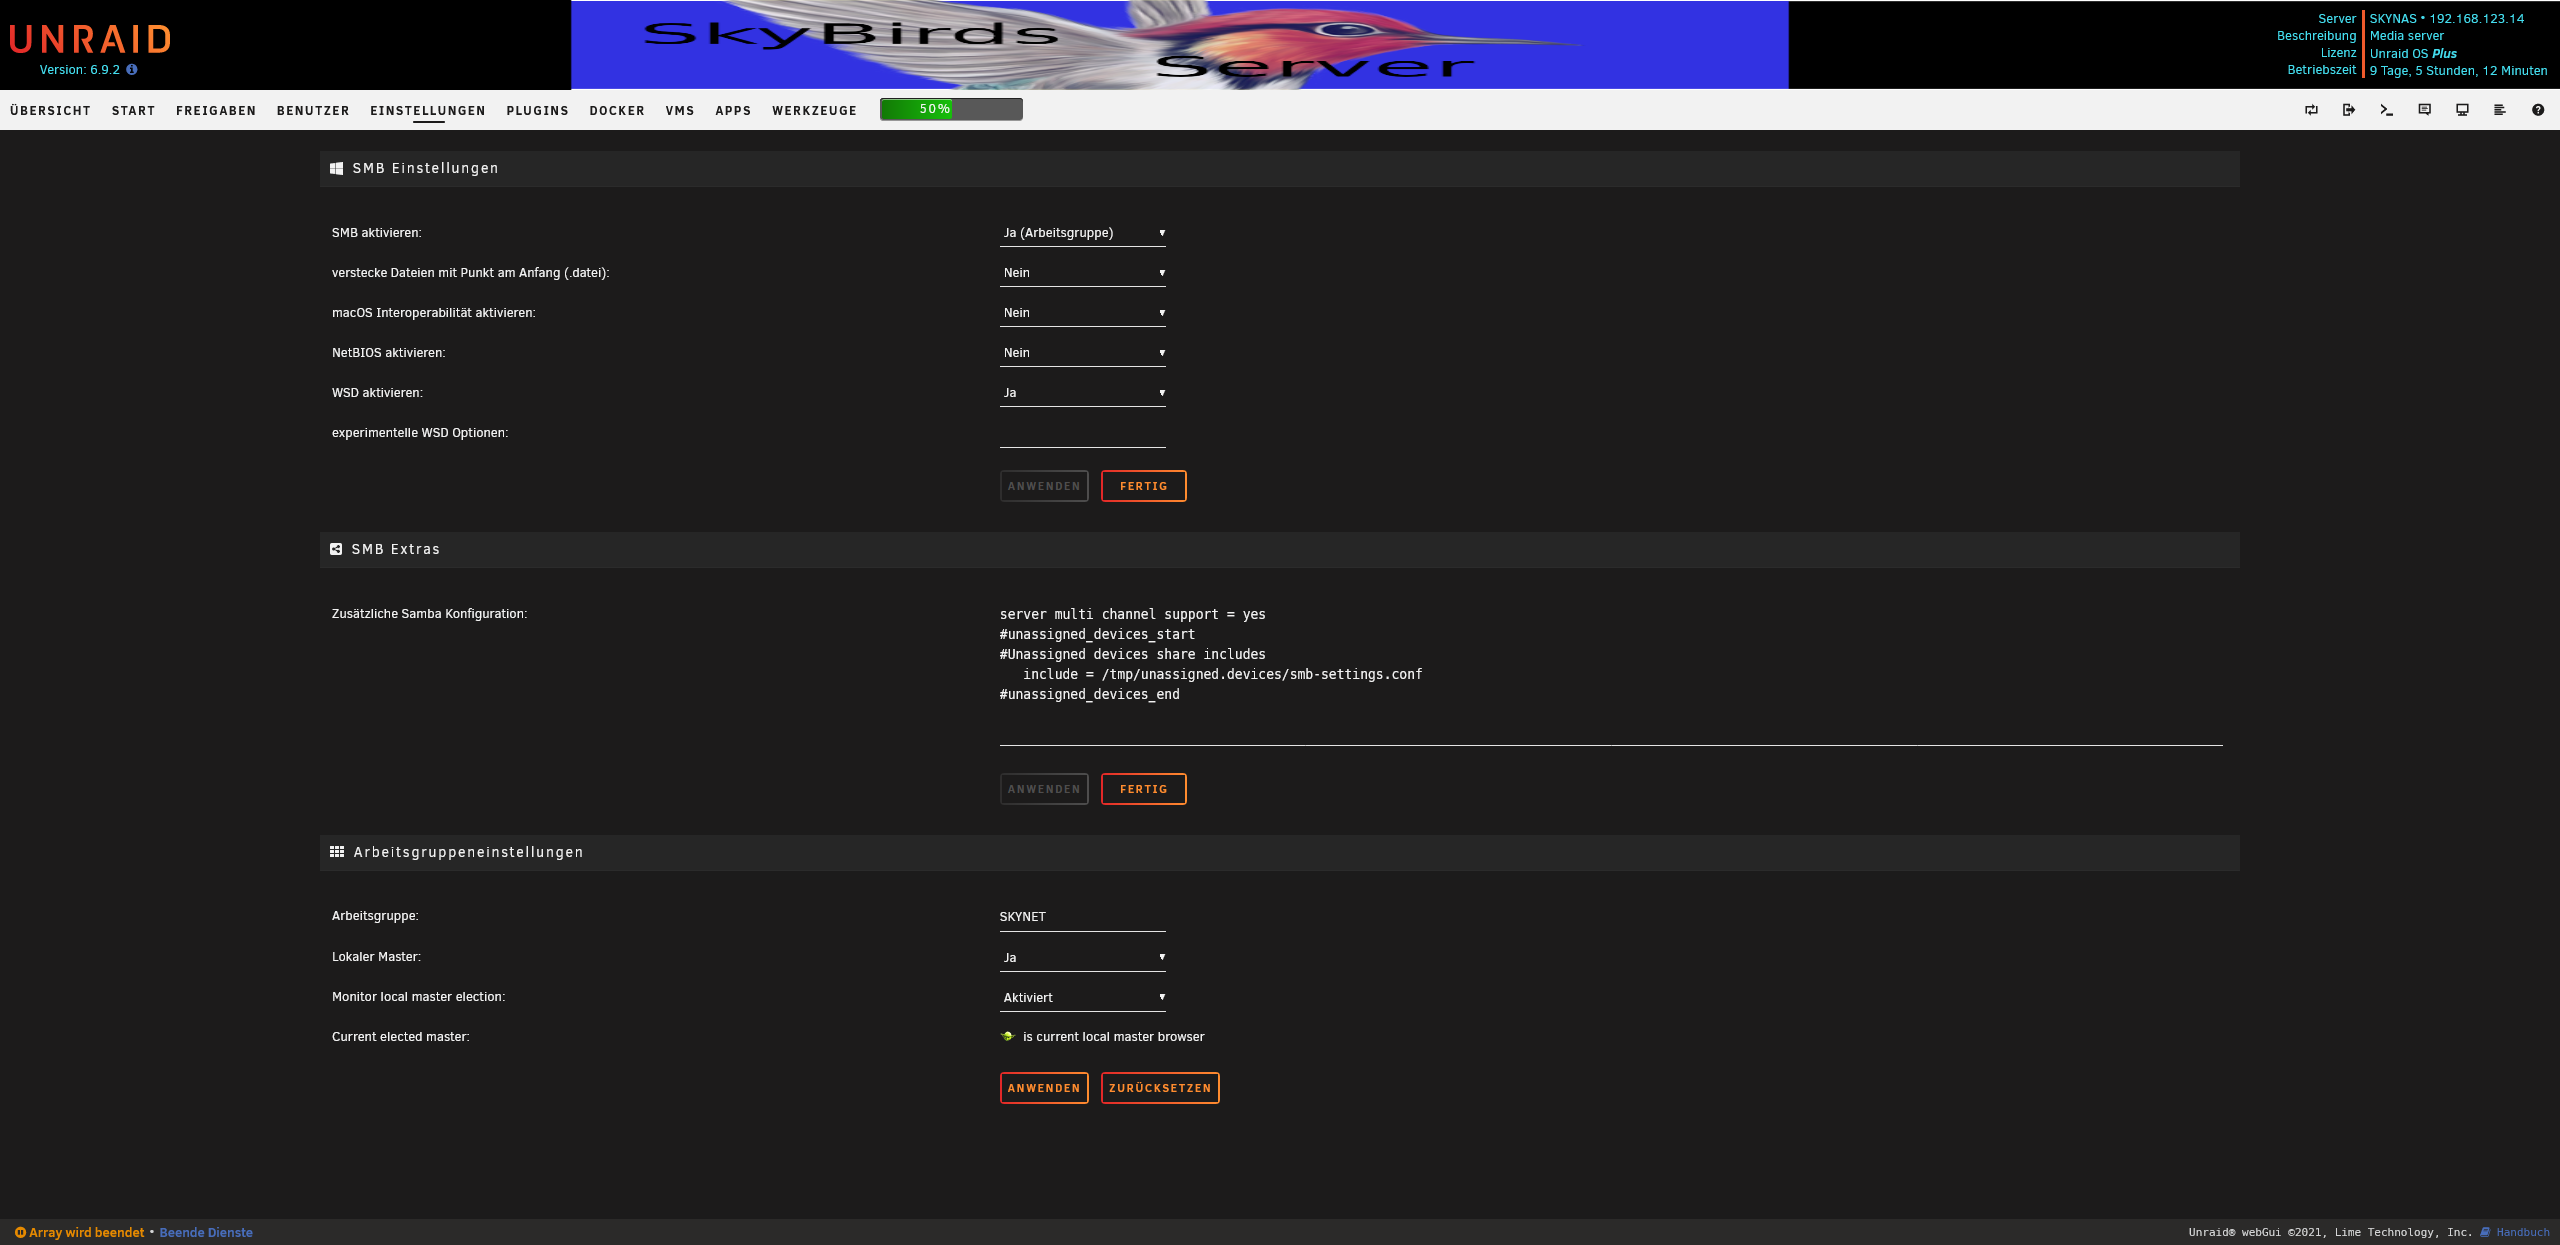Open Monitor local master election dropdown

point(1083,998)
